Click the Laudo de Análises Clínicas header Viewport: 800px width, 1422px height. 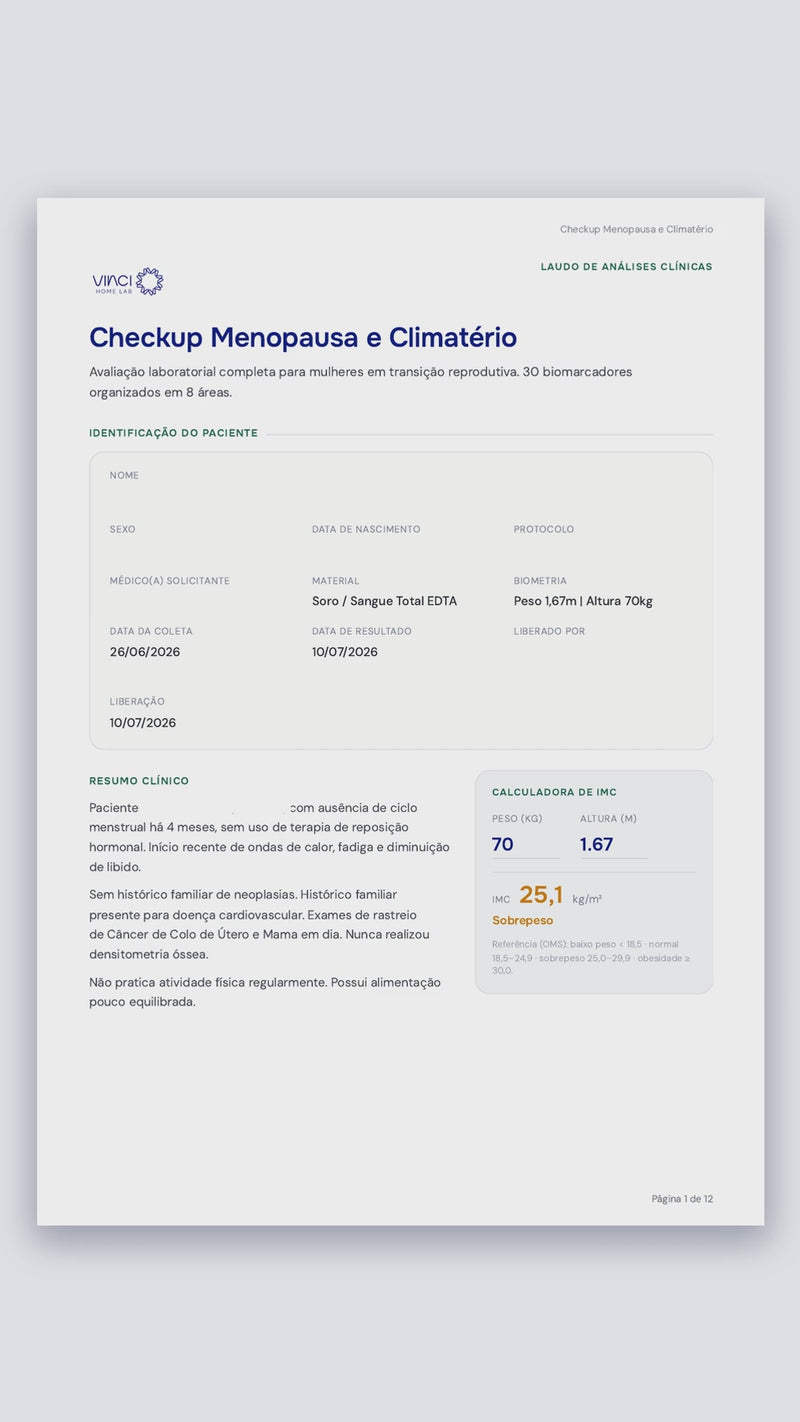point(627,267)
